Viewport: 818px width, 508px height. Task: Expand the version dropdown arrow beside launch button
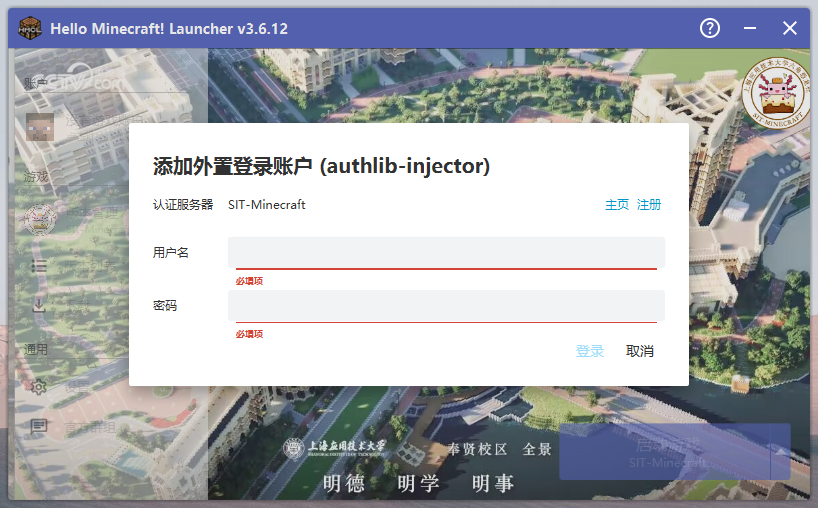pyautogui.click(x=779, y=451)
